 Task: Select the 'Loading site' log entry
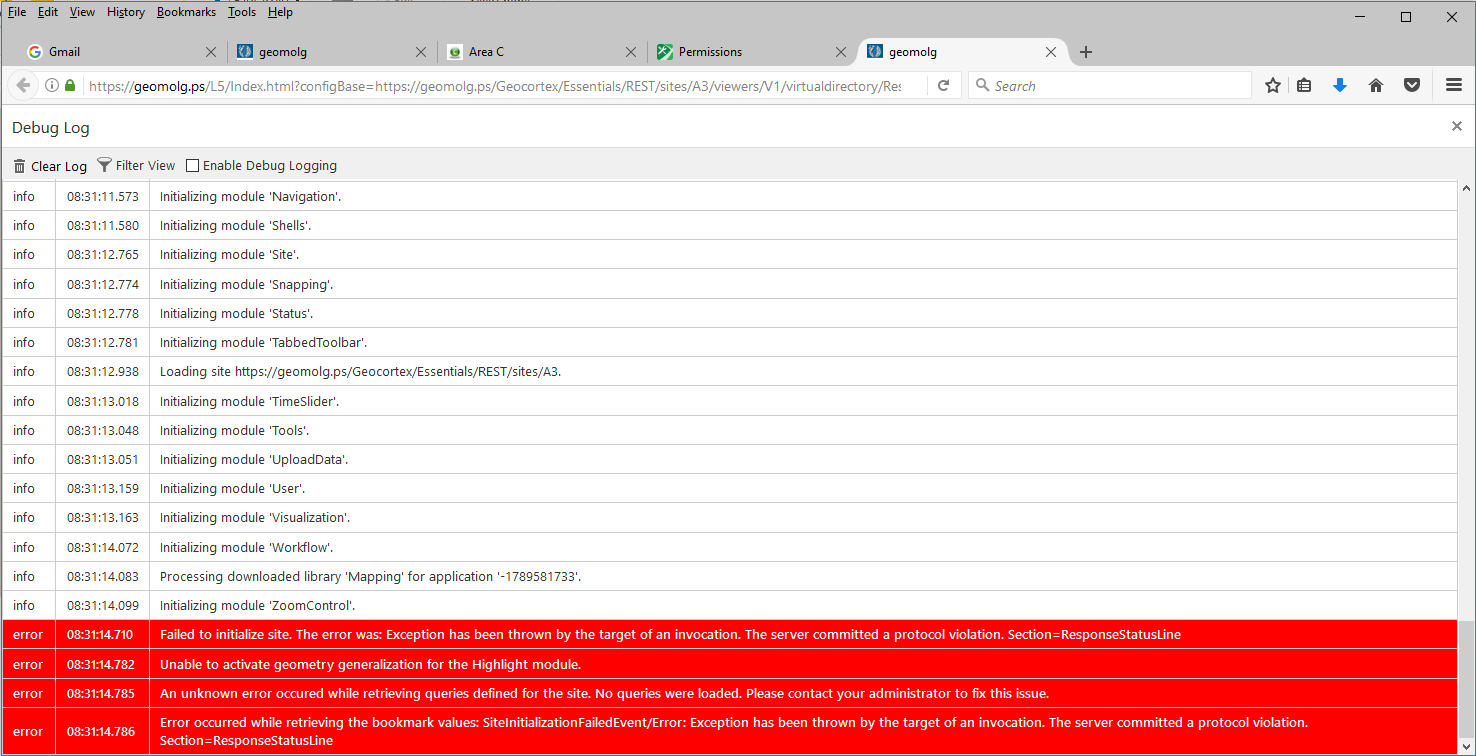click(x=730, y=371)
